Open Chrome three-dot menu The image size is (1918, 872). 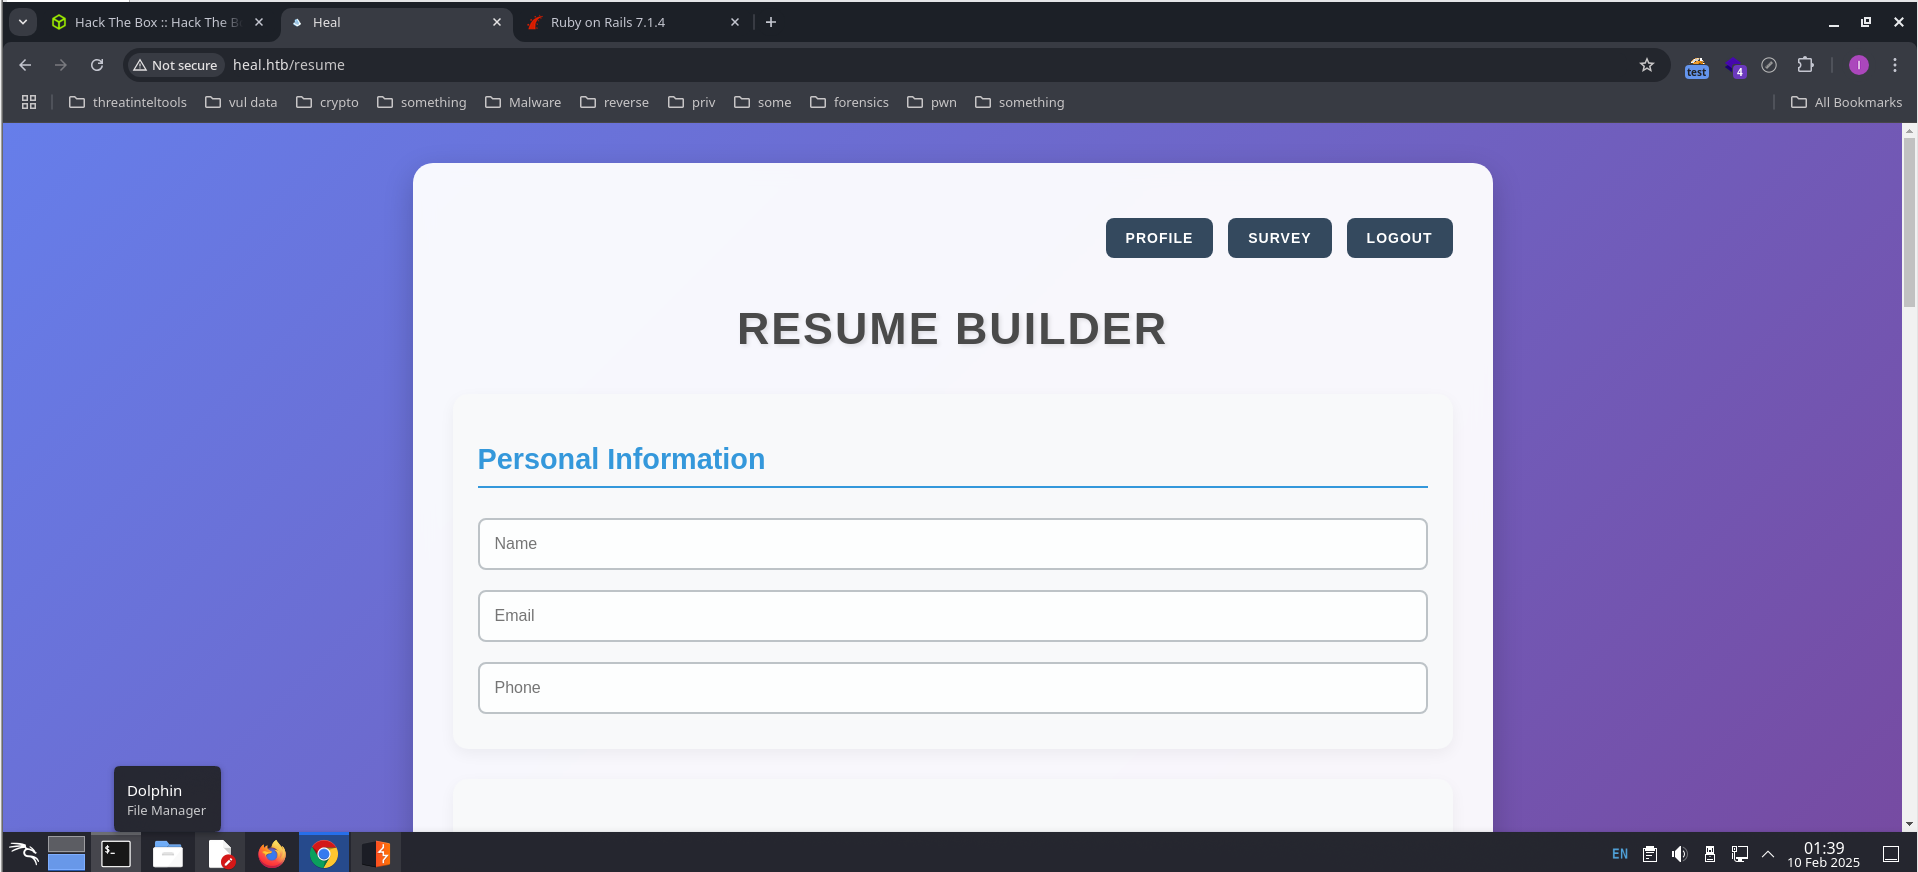coord(1894,65)
